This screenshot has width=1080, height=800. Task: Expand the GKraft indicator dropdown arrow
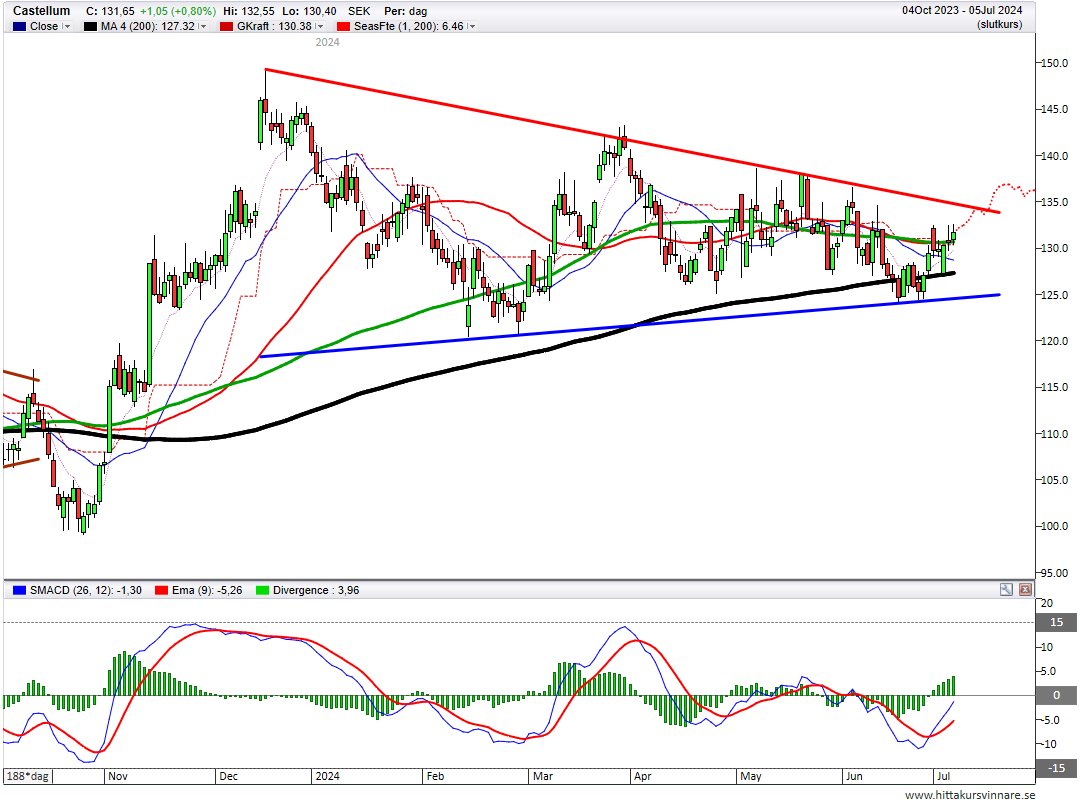pos(320,26)
